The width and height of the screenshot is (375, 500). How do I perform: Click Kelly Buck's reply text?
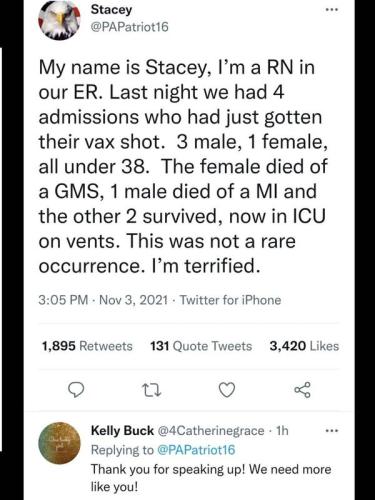pos(211,478)
